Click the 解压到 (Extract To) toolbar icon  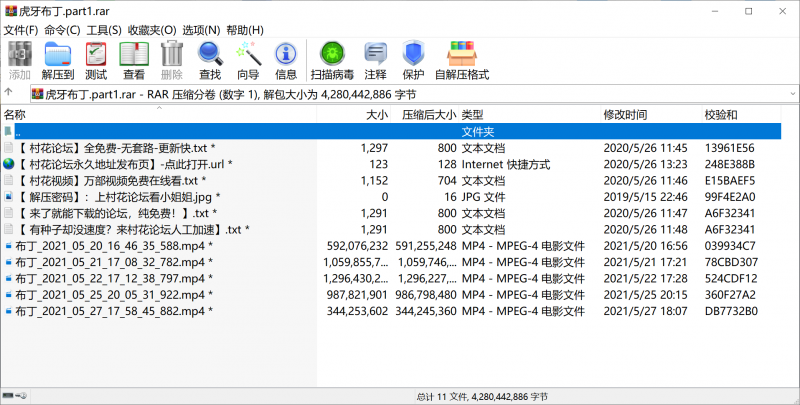(x=58, y=60)
